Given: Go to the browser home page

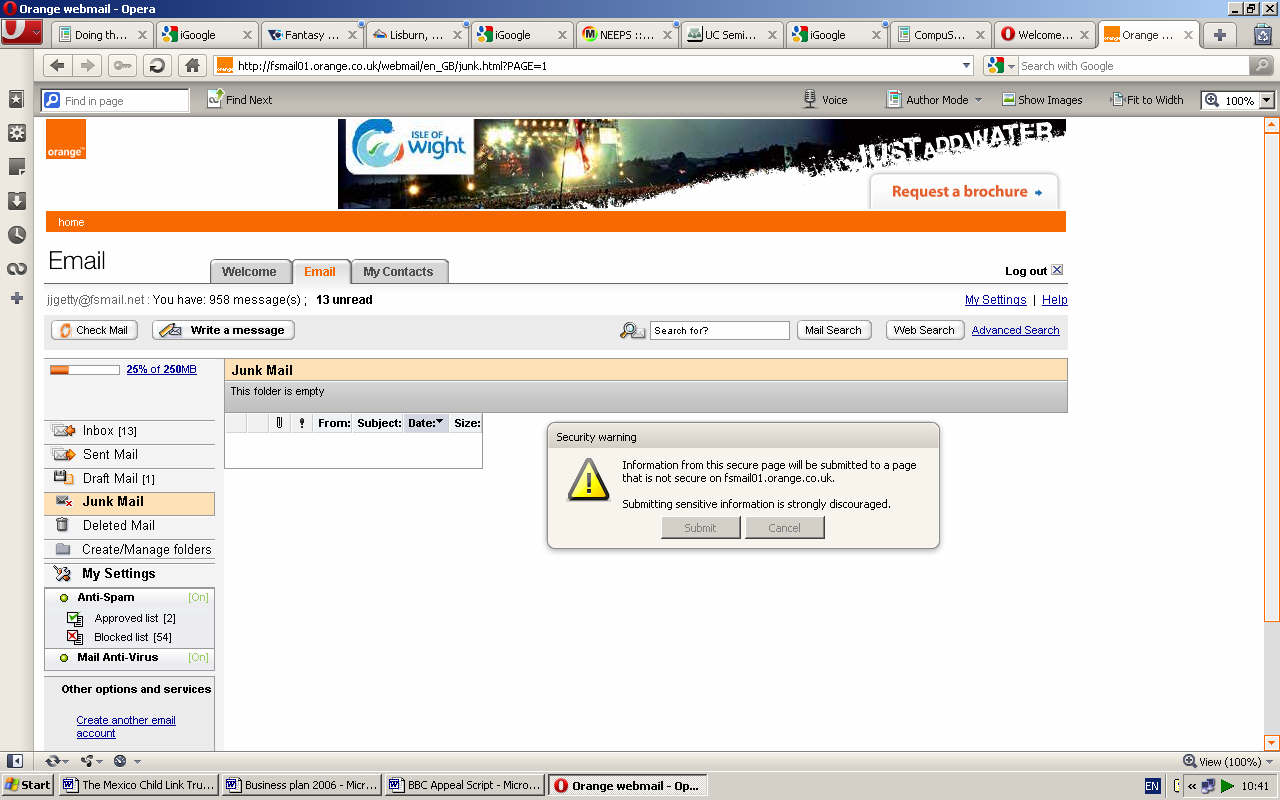Looking at the screenshot, I should pos(191,66).
